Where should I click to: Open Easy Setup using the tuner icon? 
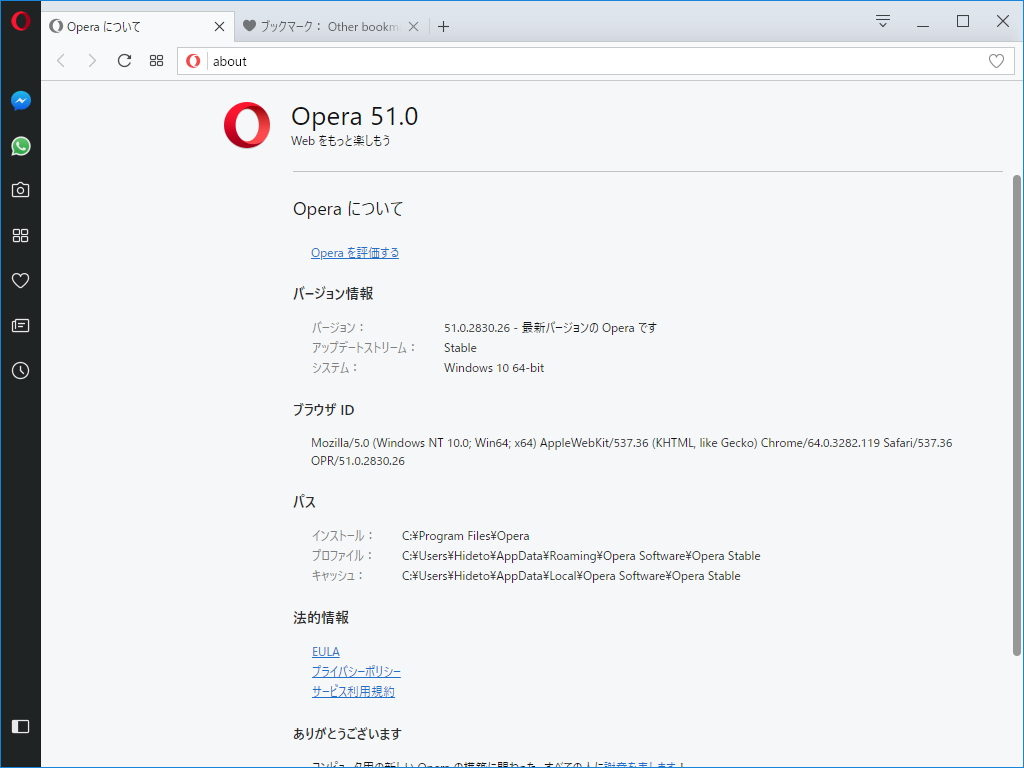(881, 20)
